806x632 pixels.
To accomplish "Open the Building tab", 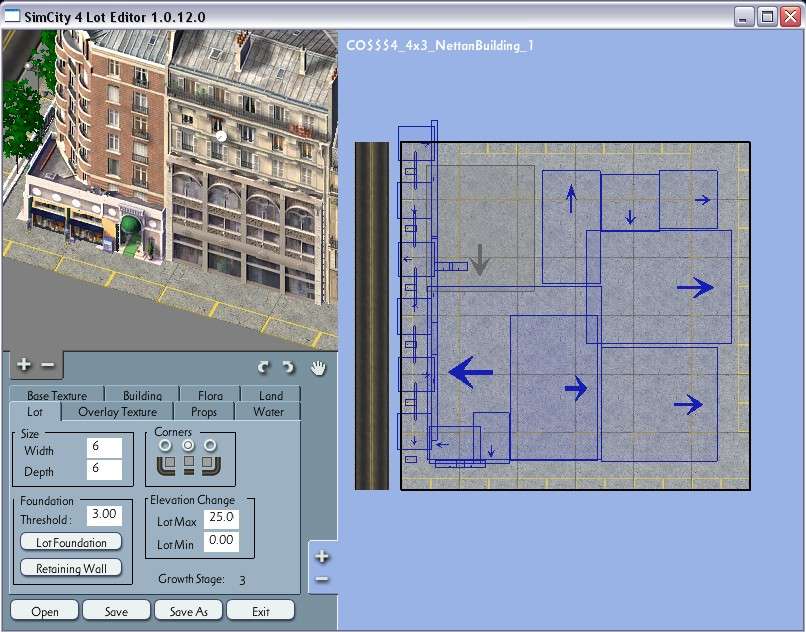I will [142, 394].
